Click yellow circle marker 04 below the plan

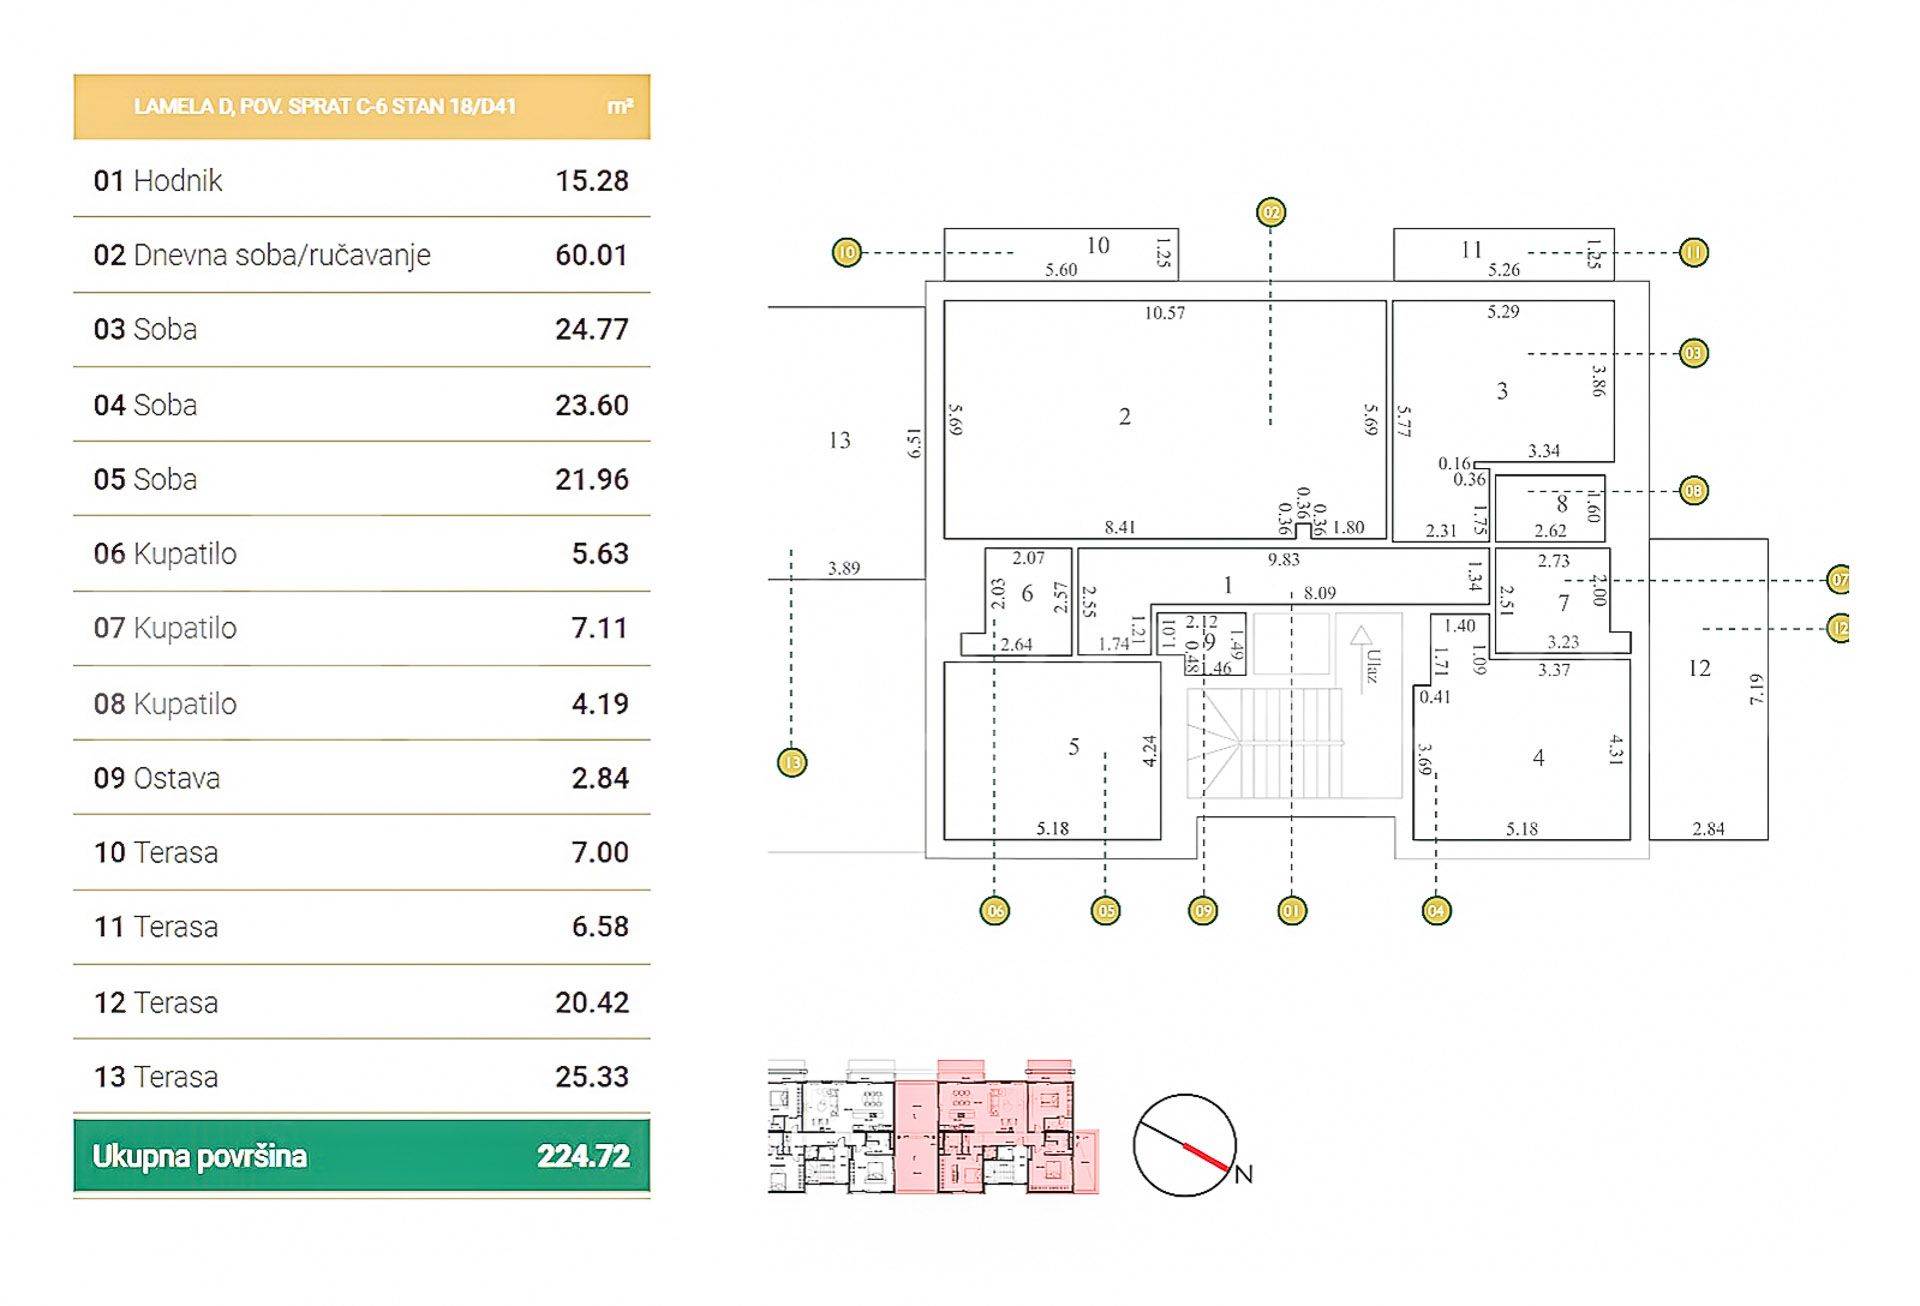(x=1436, y=911)
